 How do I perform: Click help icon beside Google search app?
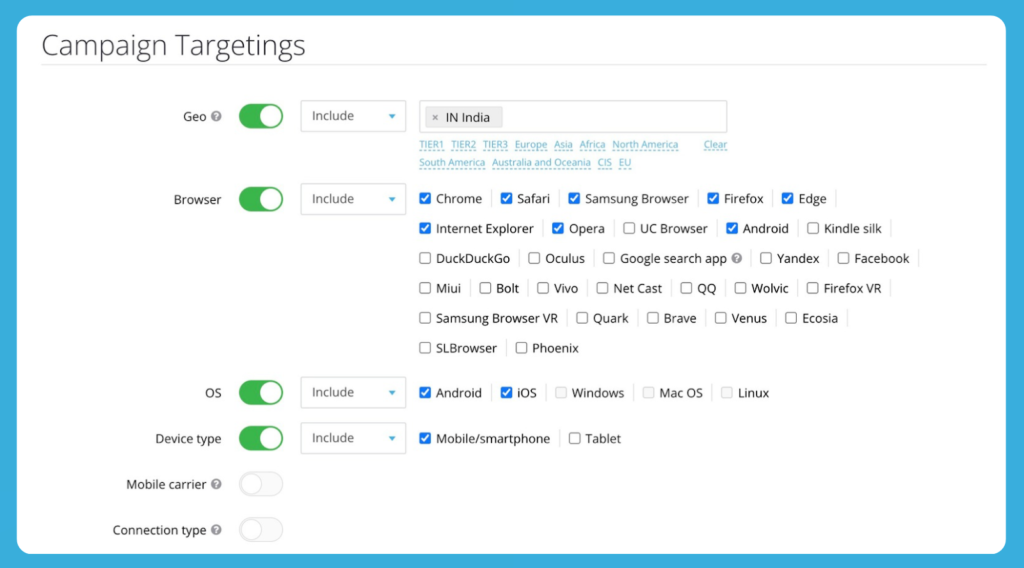point(737,258)
